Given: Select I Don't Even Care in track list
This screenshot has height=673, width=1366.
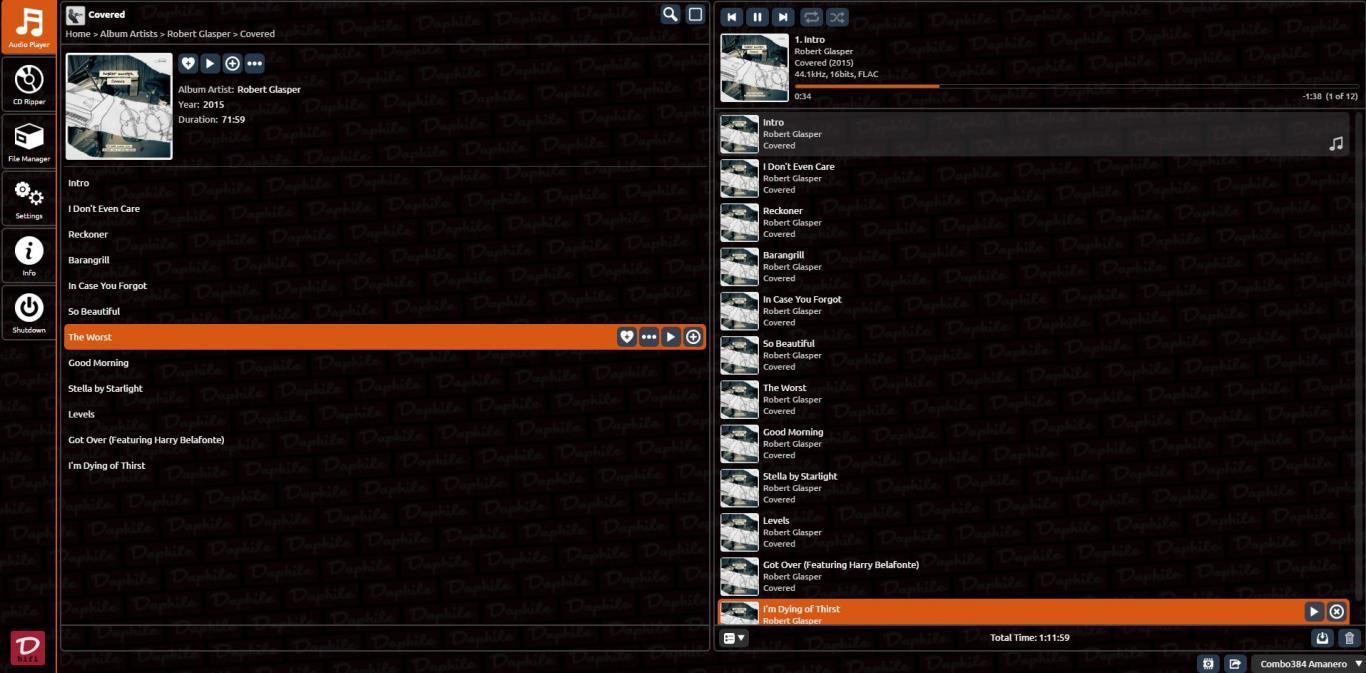Looking at the screenshot, I should (385, 209).
